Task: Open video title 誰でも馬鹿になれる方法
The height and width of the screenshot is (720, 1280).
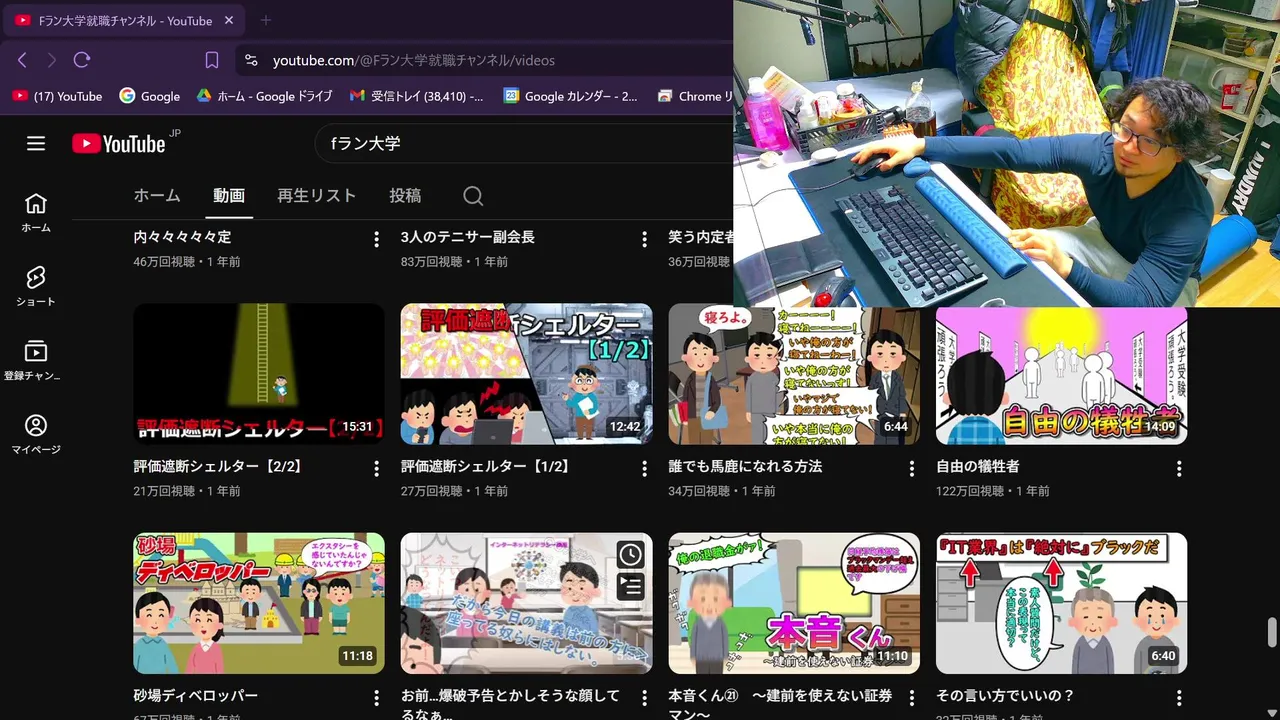Action: (745, 466)
